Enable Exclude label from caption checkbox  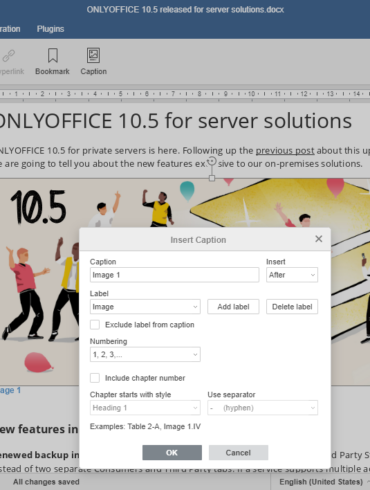[x=95, y=325]
